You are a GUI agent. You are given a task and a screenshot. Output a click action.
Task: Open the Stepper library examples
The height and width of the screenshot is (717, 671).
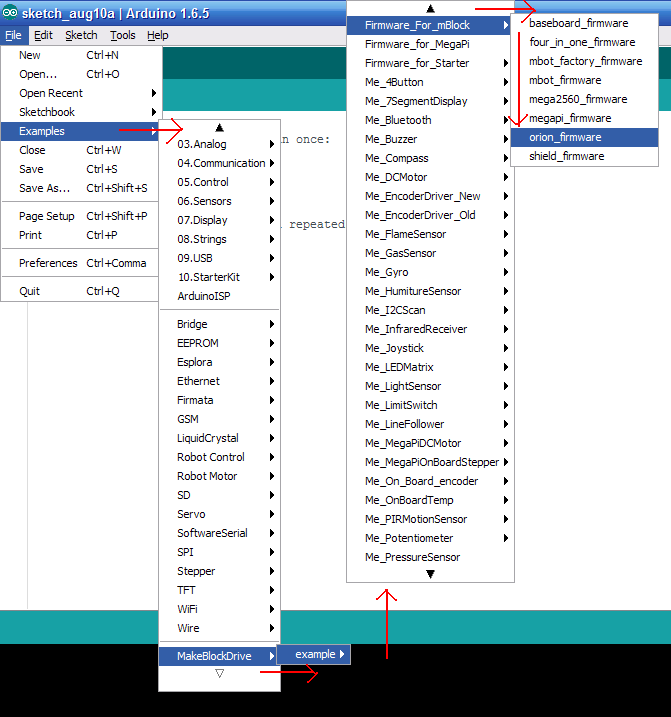(x=220, y=571)
